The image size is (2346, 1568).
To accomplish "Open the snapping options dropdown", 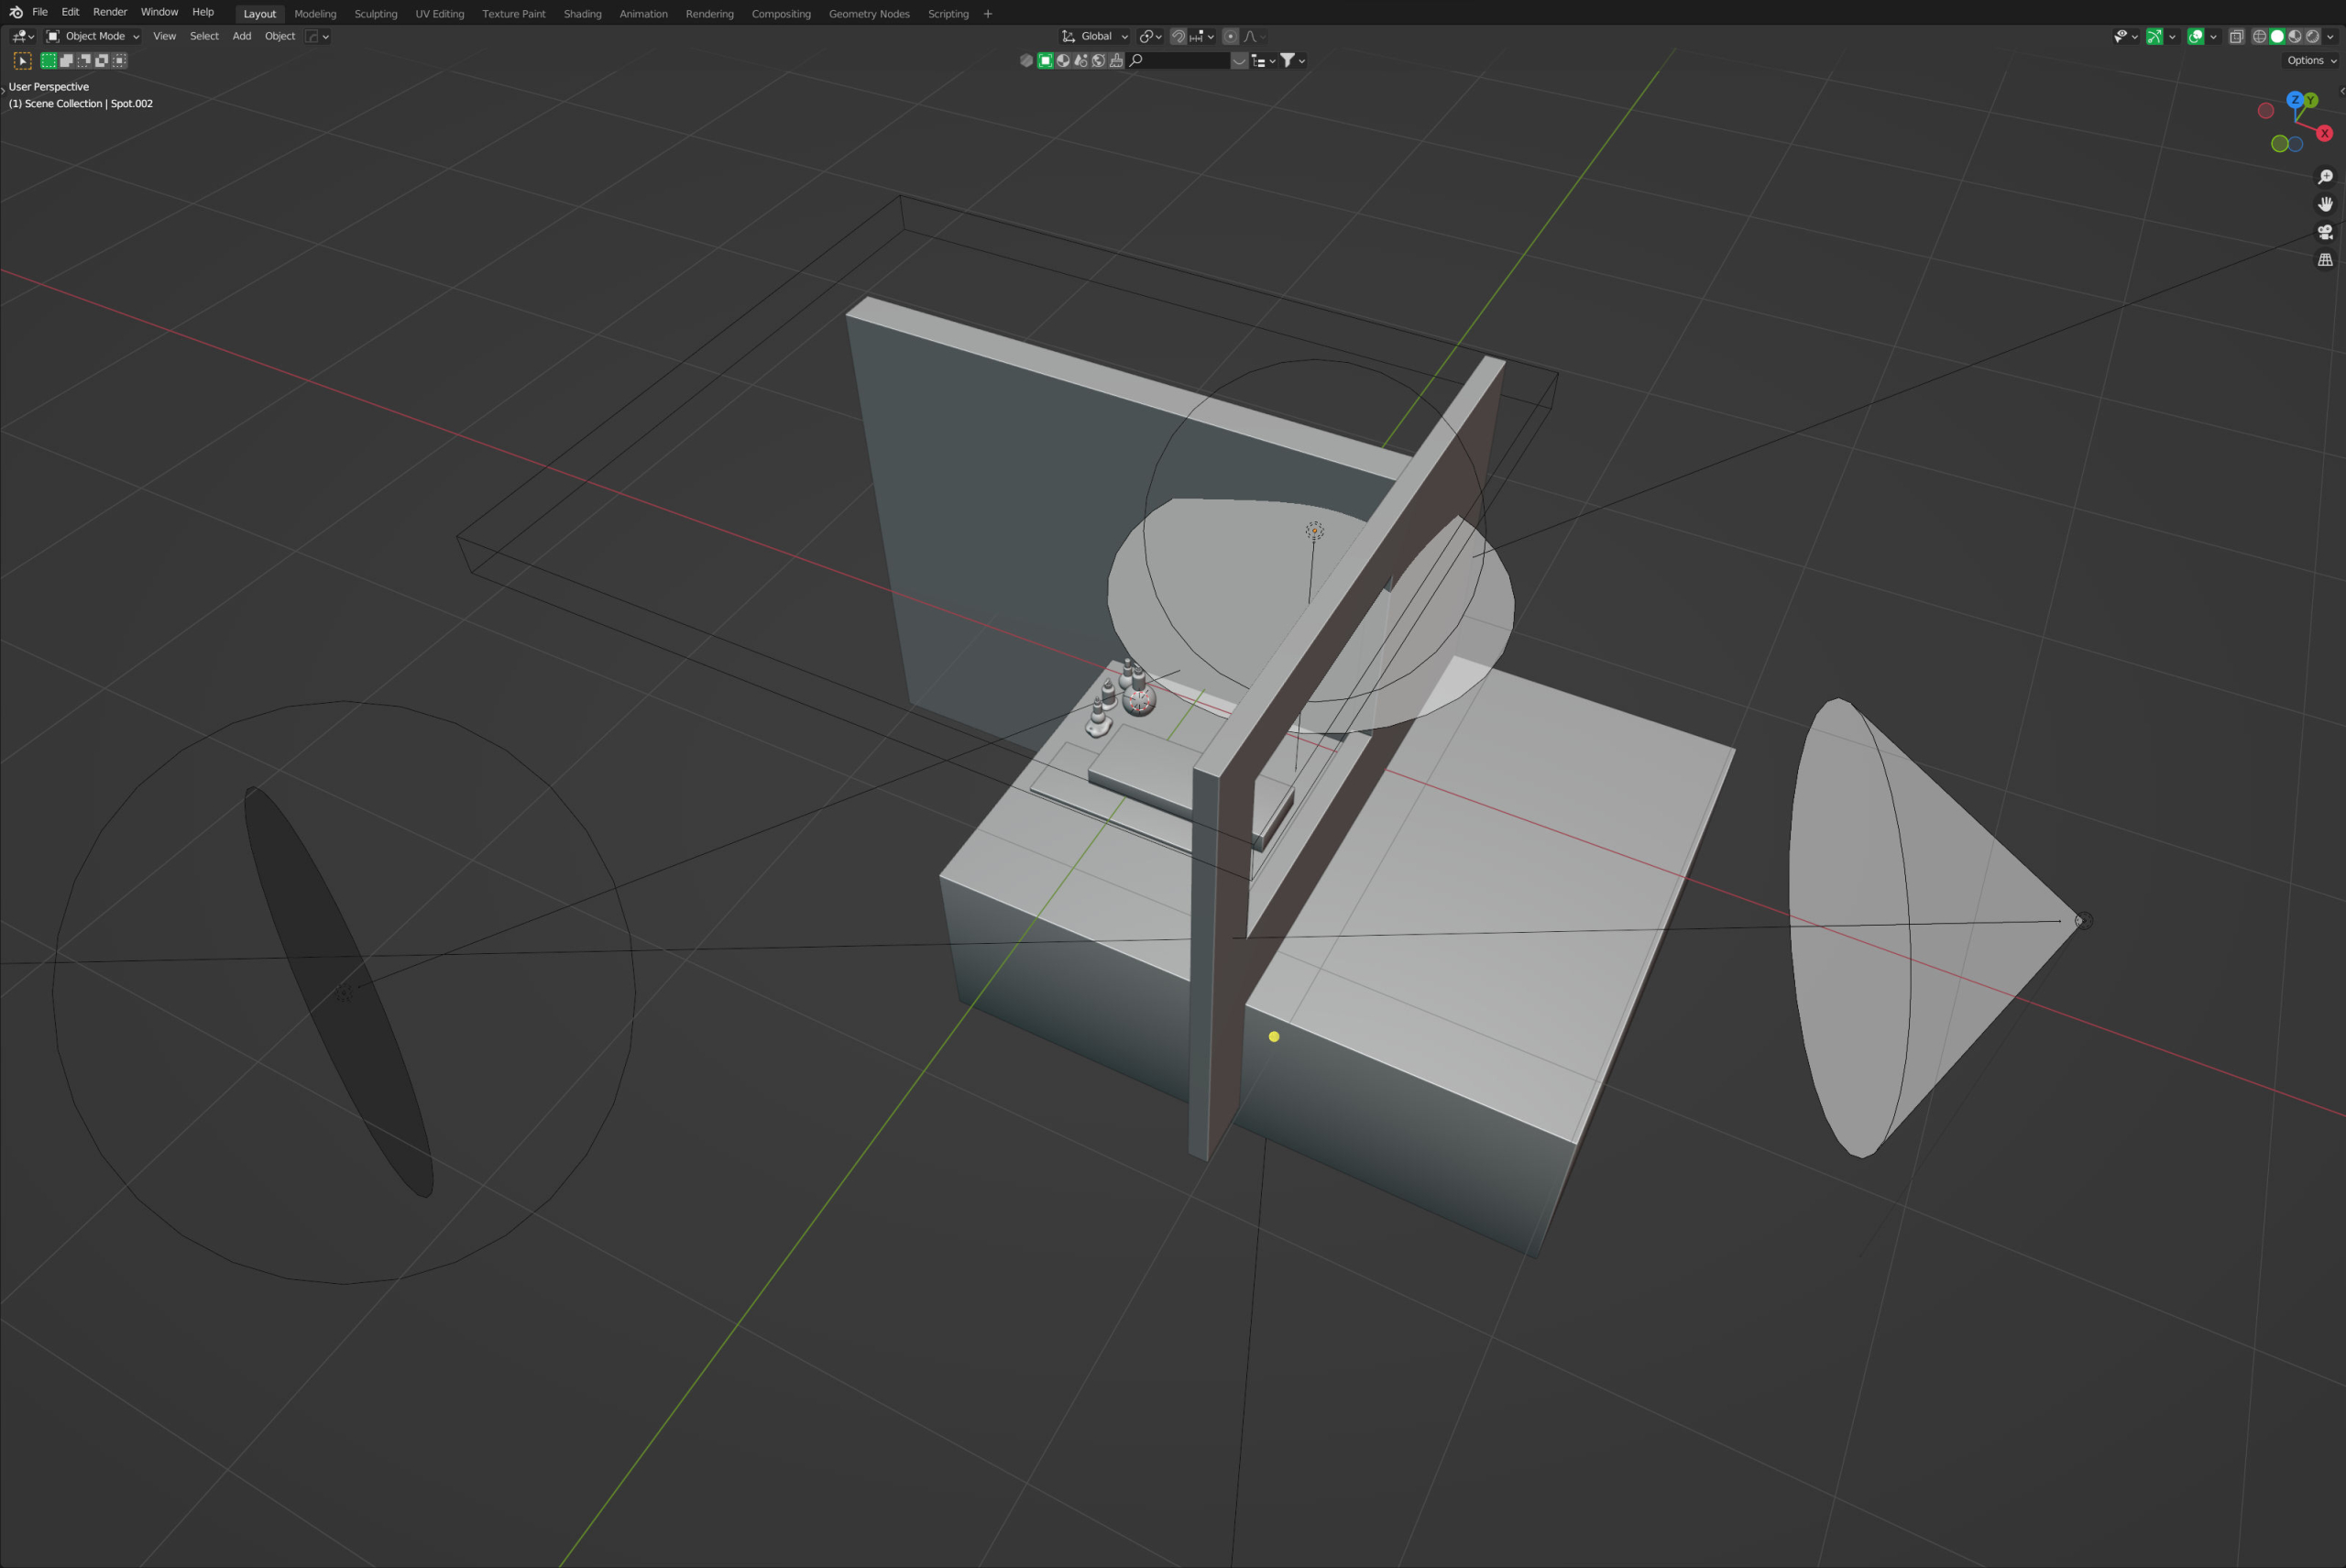I will click(x=1202, y=36).
